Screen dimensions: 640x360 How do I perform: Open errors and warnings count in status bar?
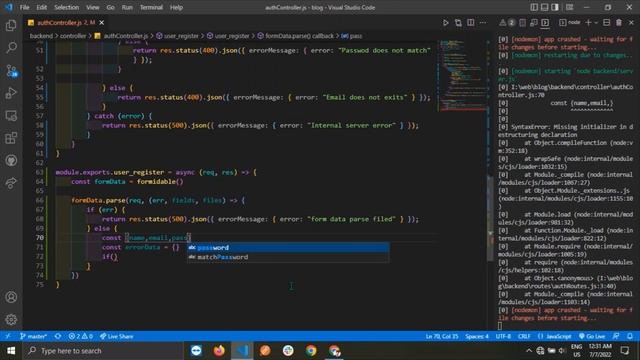tap(80, 336)
